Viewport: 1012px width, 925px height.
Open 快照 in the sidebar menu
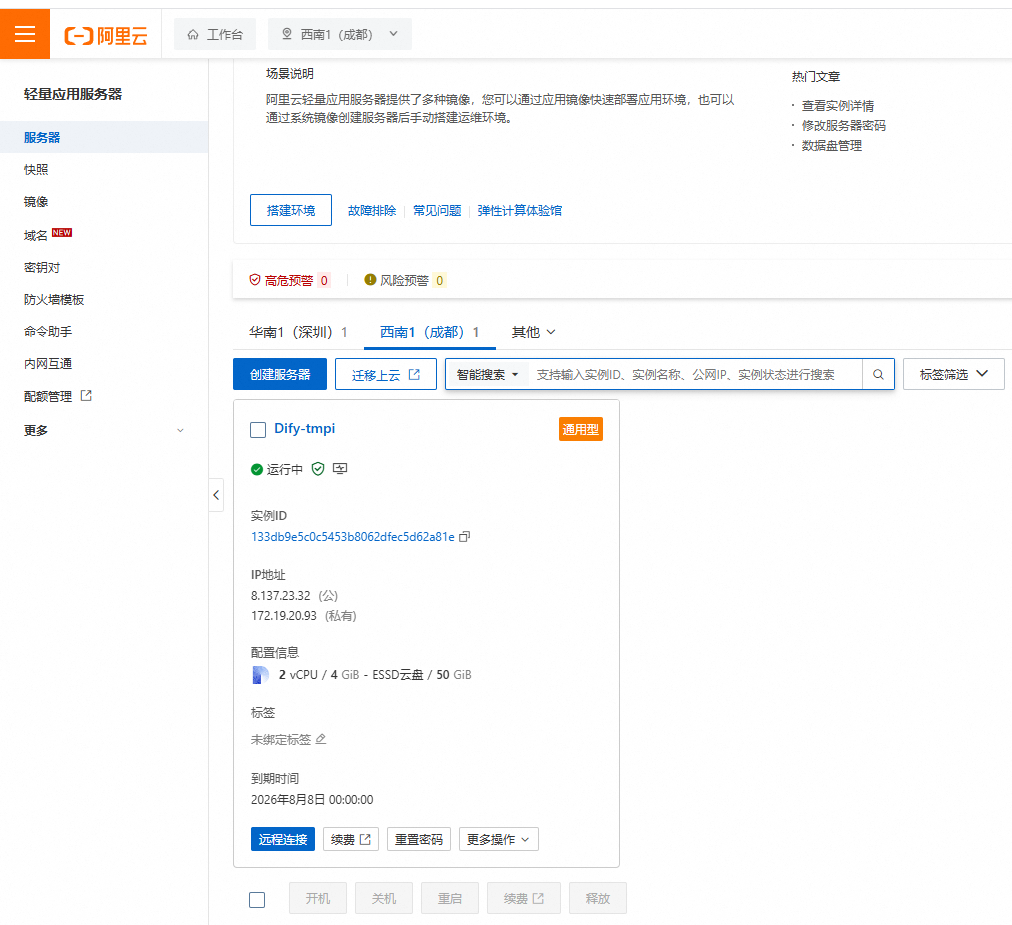36,170
